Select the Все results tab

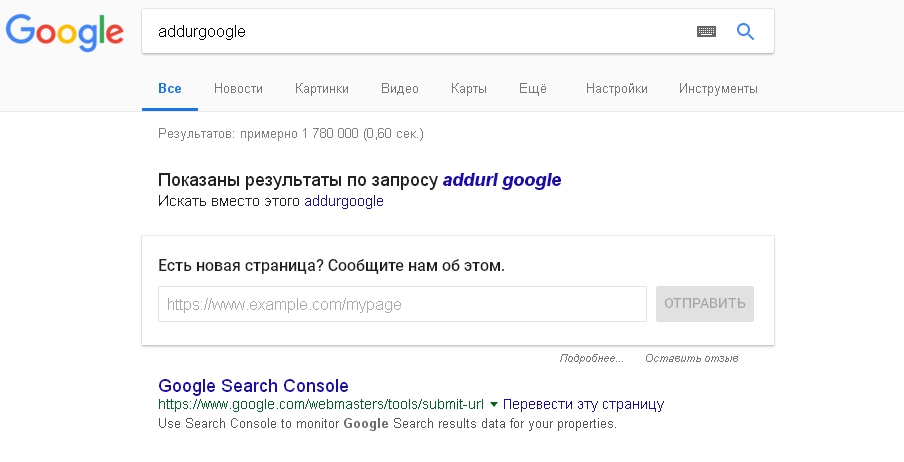coord(170,89)
